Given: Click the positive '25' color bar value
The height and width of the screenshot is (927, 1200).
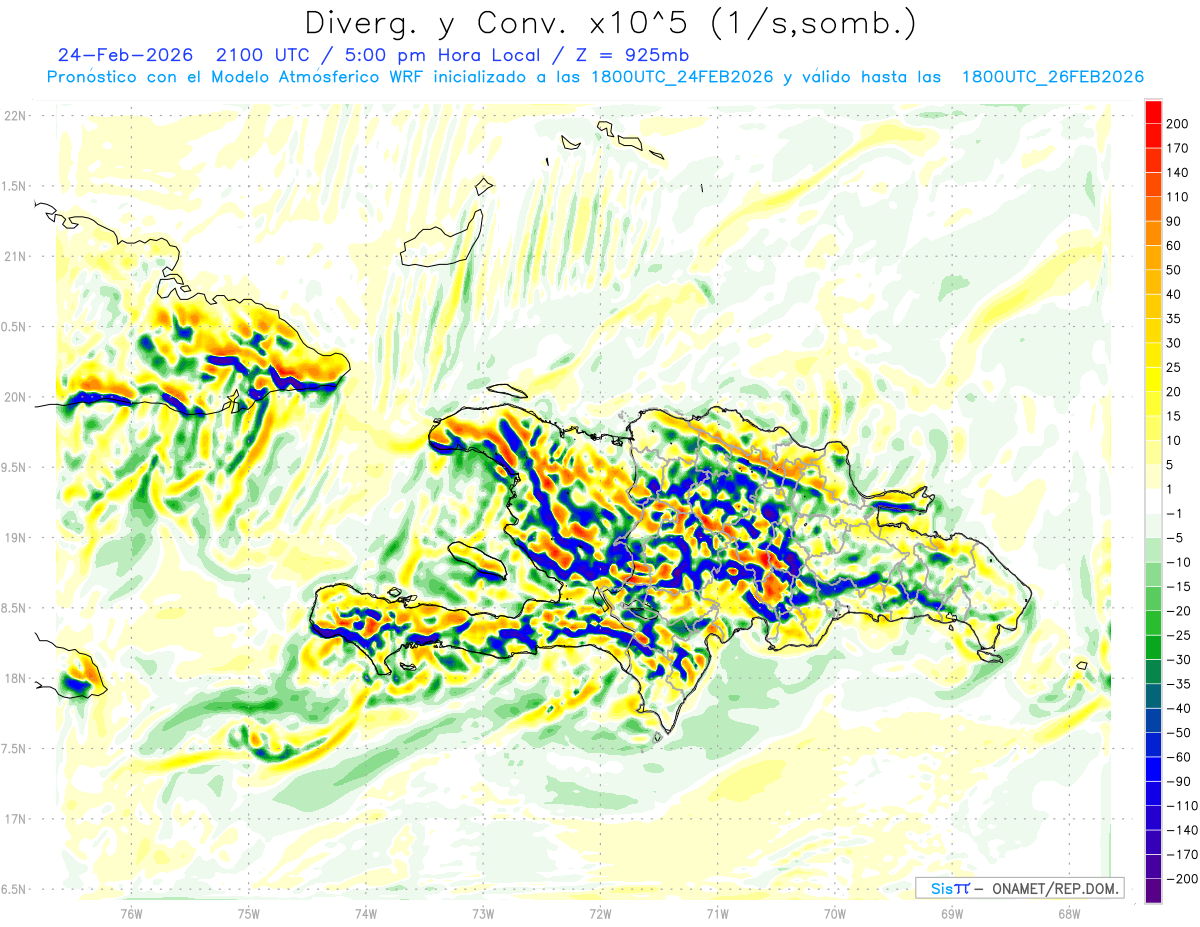Looking at the screenshot, I should point(1174,368).
